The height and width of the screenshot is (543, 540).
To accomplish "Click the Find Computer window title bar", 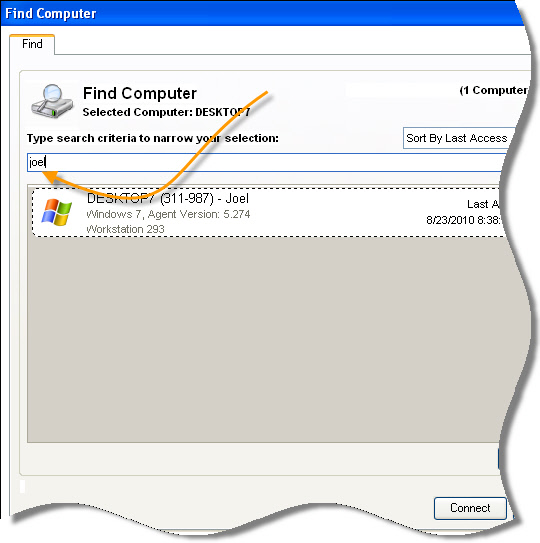I will (263, 14).
